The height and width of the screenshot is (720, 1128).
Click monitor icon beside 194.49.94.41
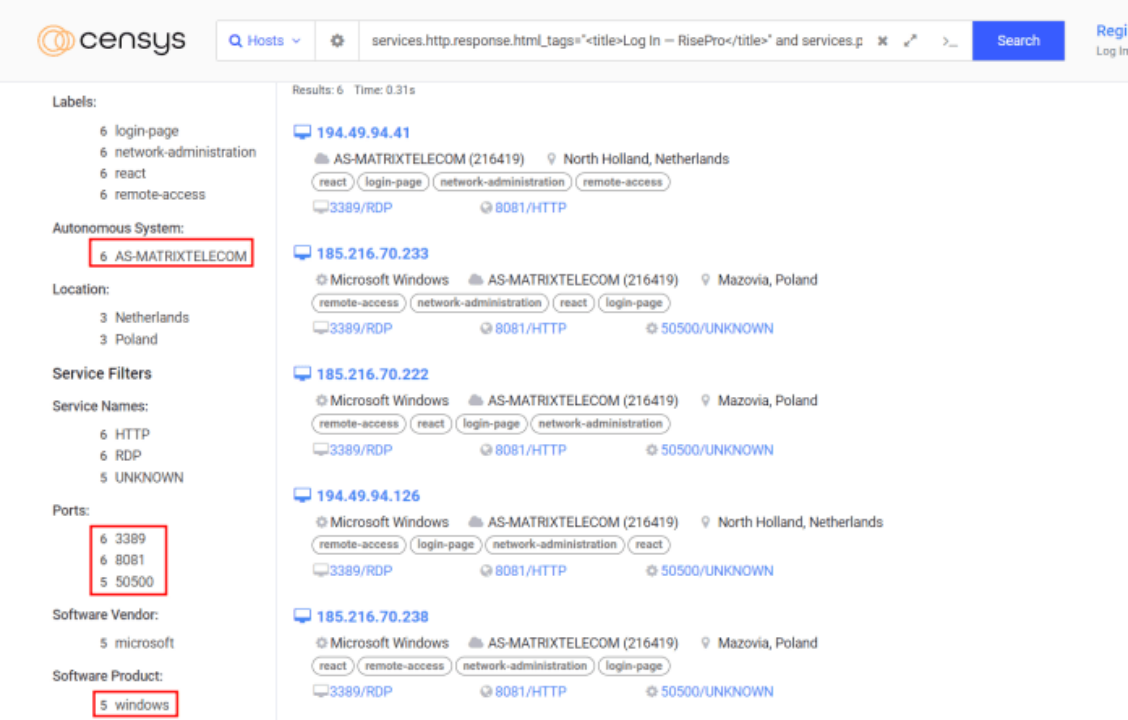point(302,132)
